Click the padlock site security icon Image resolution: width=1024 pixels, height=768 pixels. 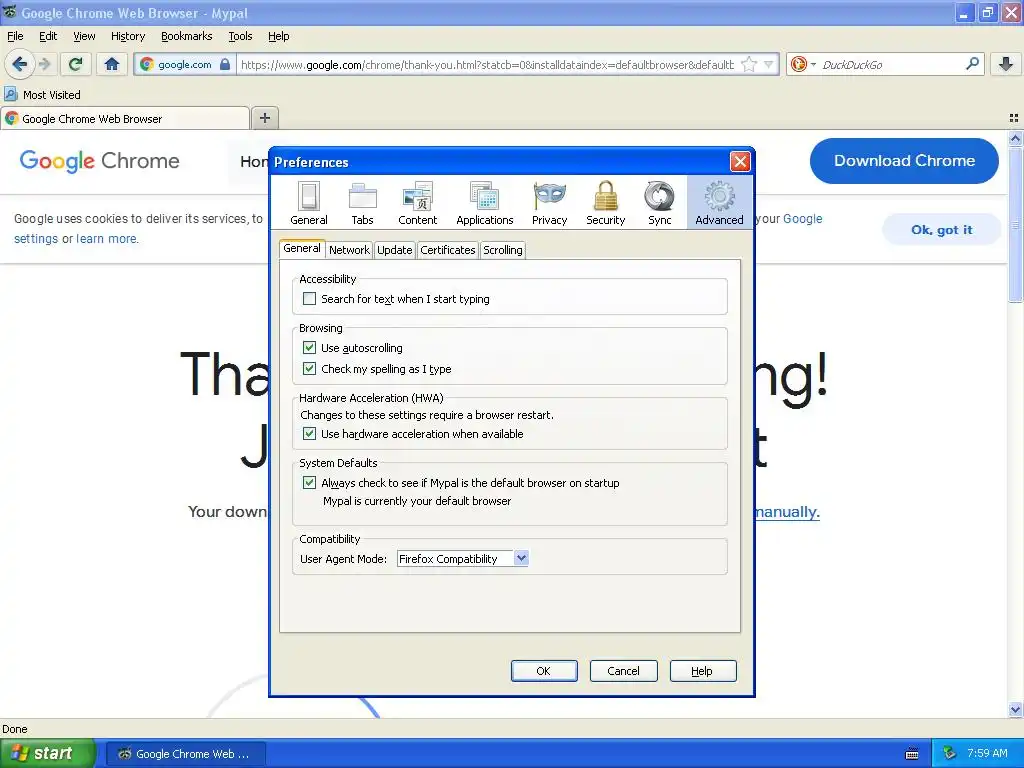(x=225, y=64)
